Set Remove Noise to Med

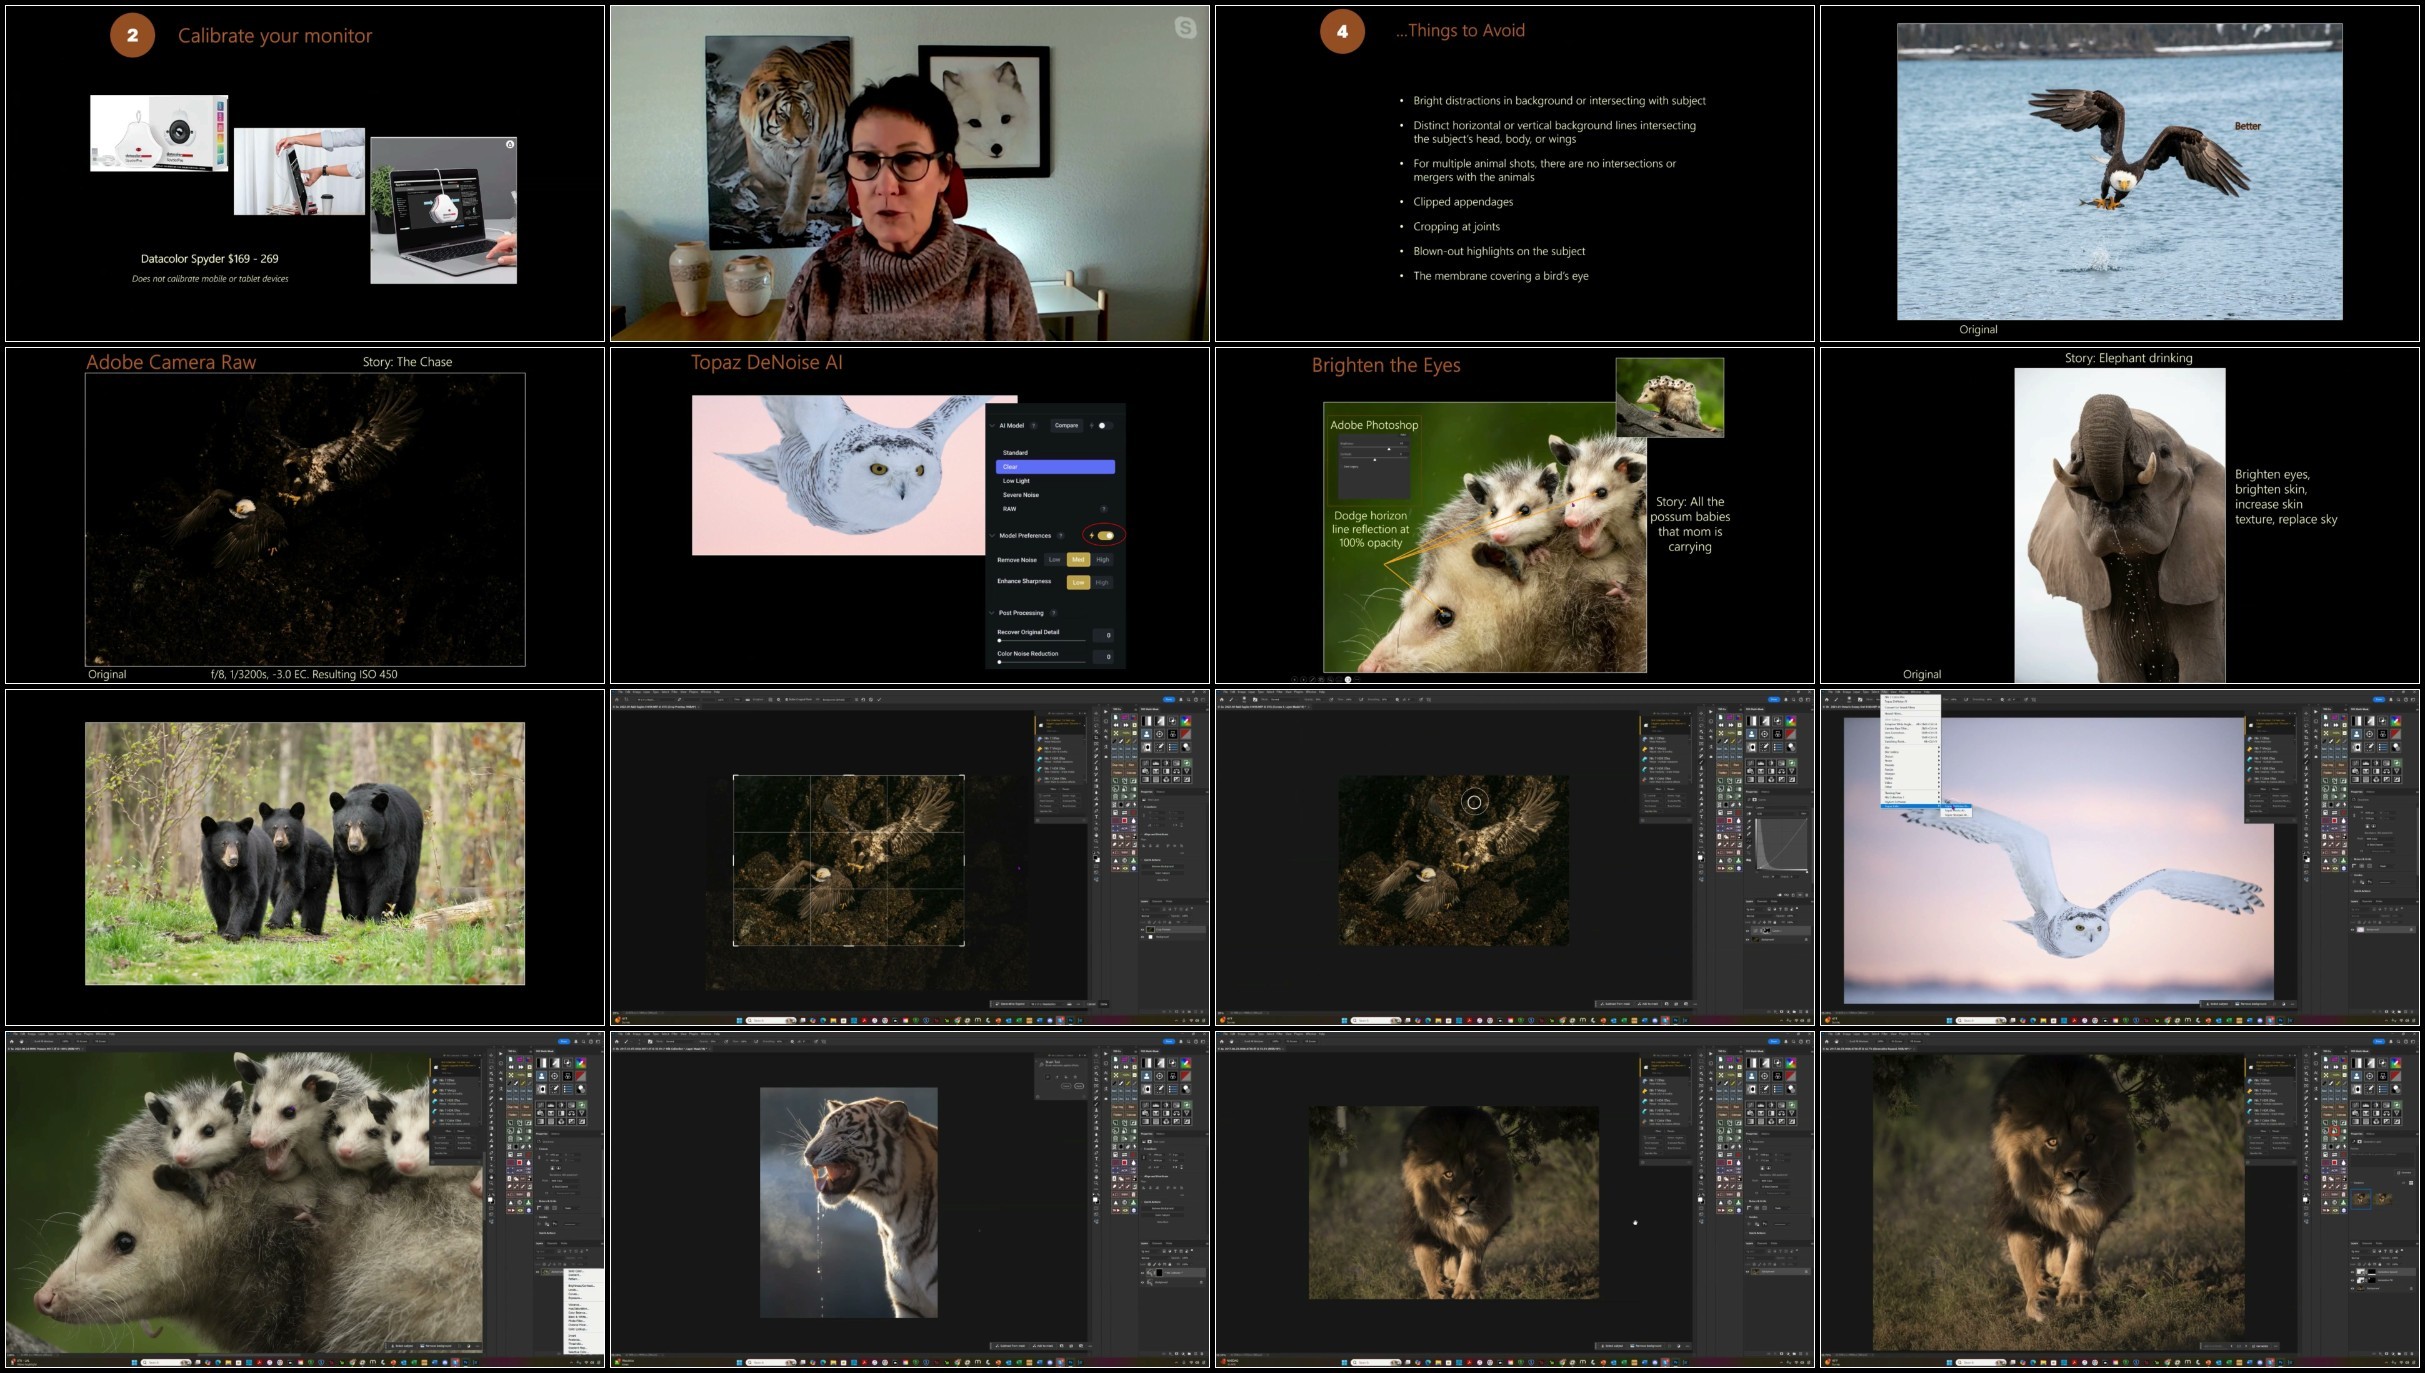tap(1078, 559)
